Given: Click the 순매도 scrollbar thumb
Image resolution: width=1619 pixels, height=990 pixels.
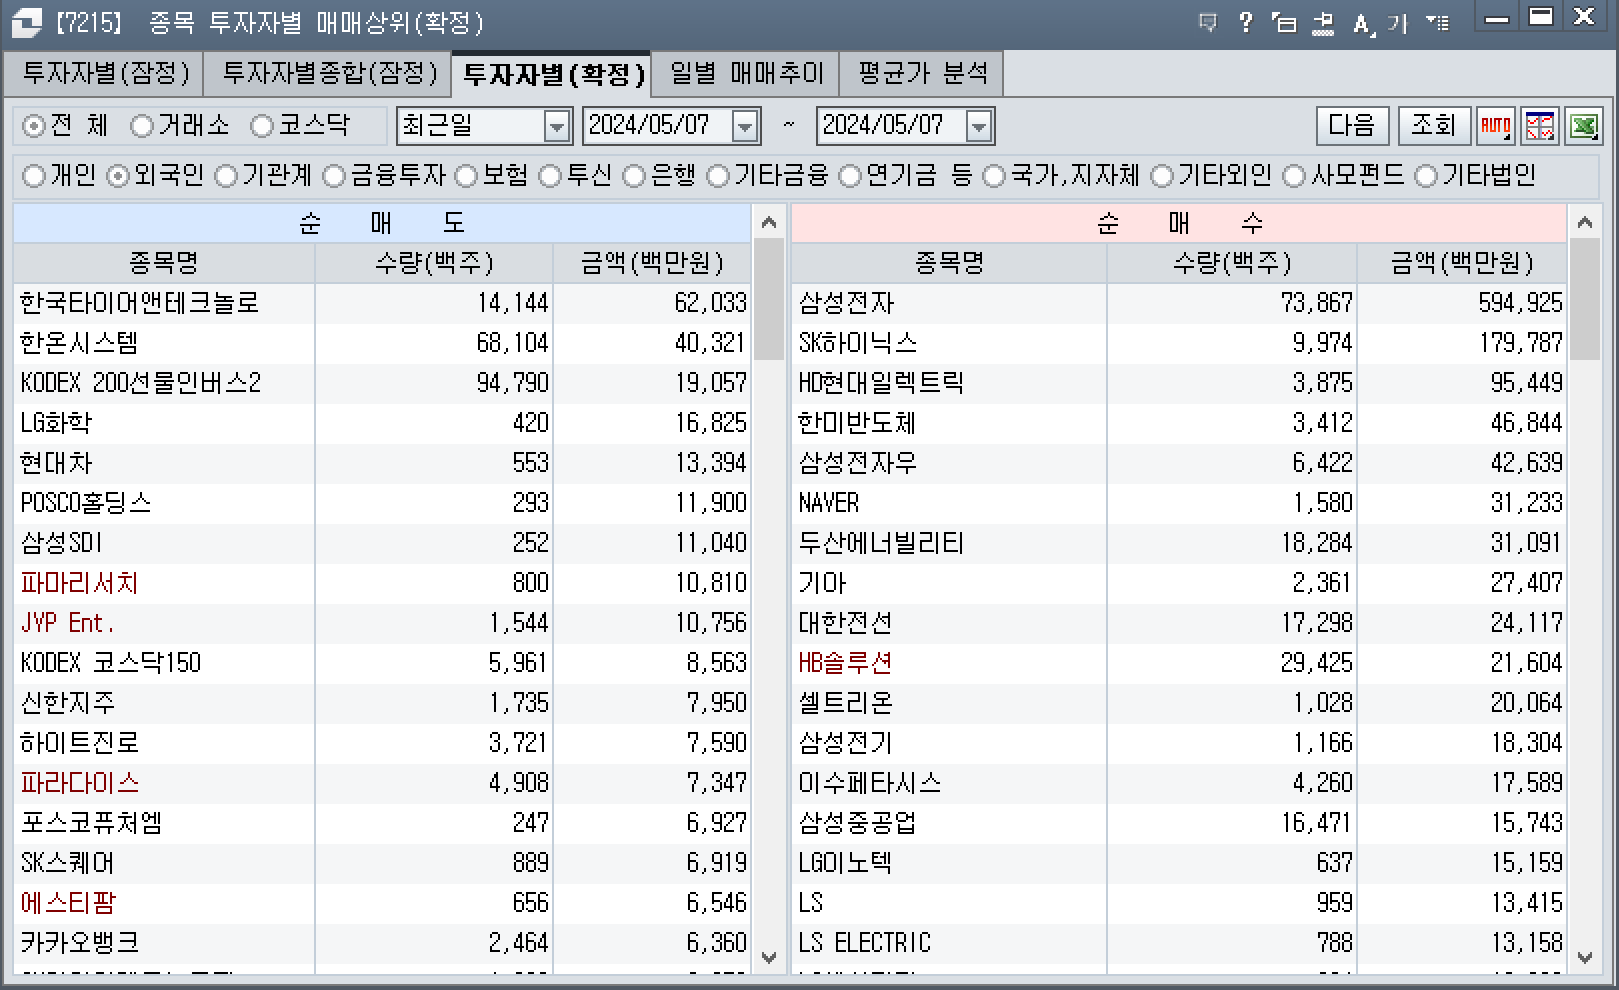Looking at the screenshot, I should (768, 300).
